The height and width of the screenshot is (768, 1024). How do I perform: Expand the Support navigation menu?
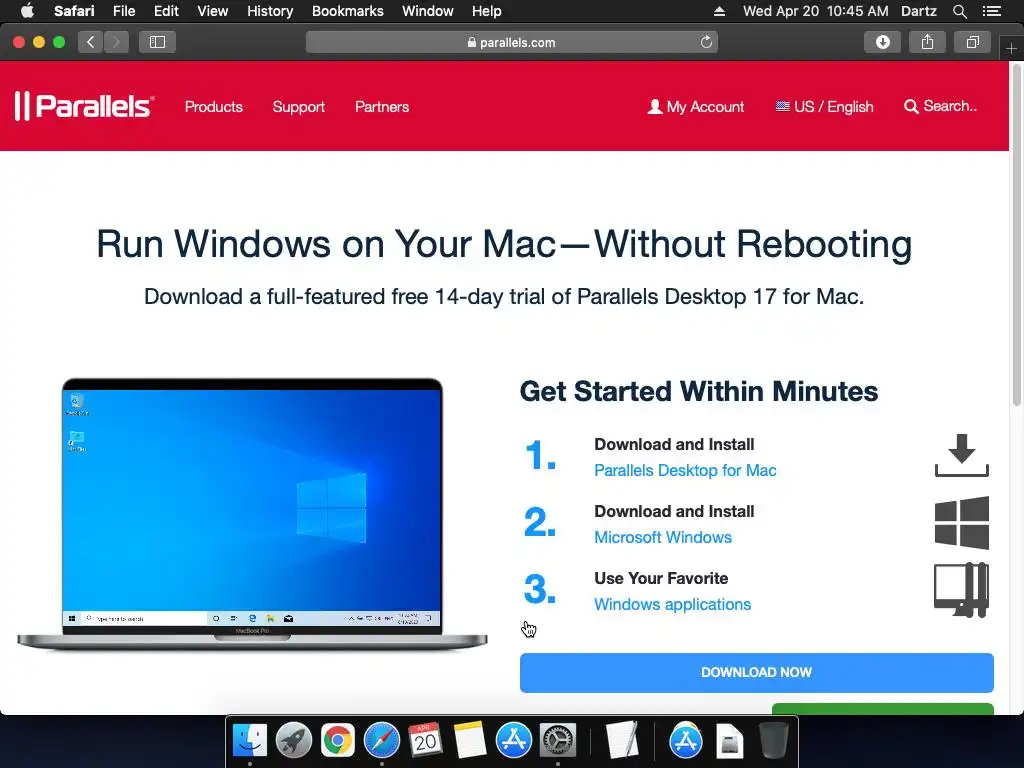[298, 106]
